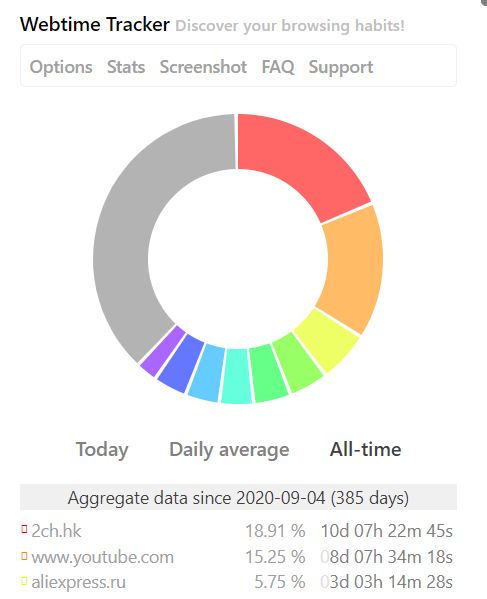Click the yellow donut chart segment
The width and height of the screenshot is (487, 599).
[x=328, y=340]
